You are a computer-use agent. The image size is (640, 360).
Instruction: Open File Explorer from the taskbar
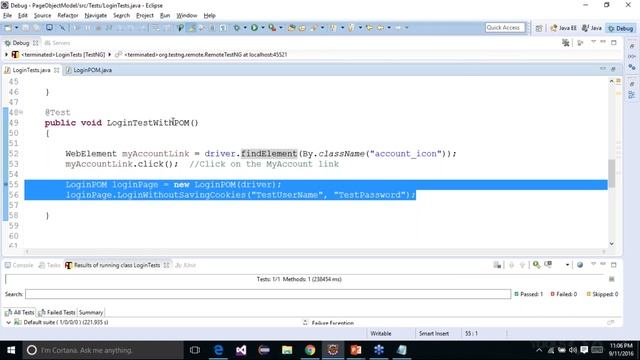tap(287, 350)
